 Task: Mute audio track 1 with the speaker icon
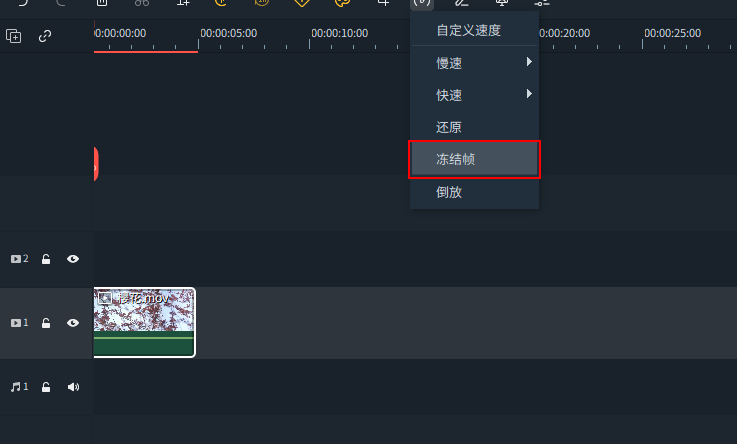click(73, 387)
